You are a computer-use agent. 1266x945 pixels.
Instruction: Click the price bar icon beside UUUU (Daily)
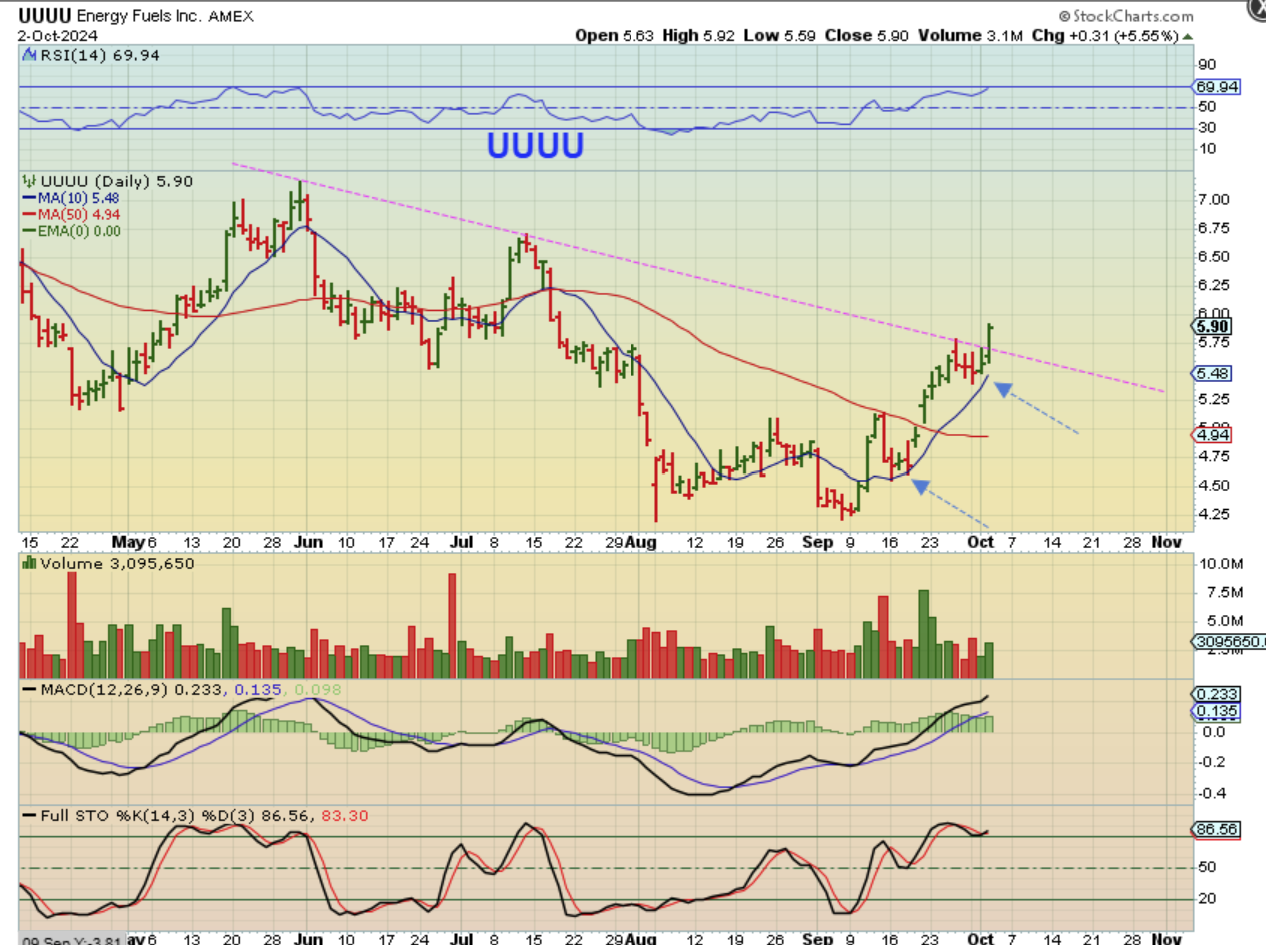coord(29,182)
